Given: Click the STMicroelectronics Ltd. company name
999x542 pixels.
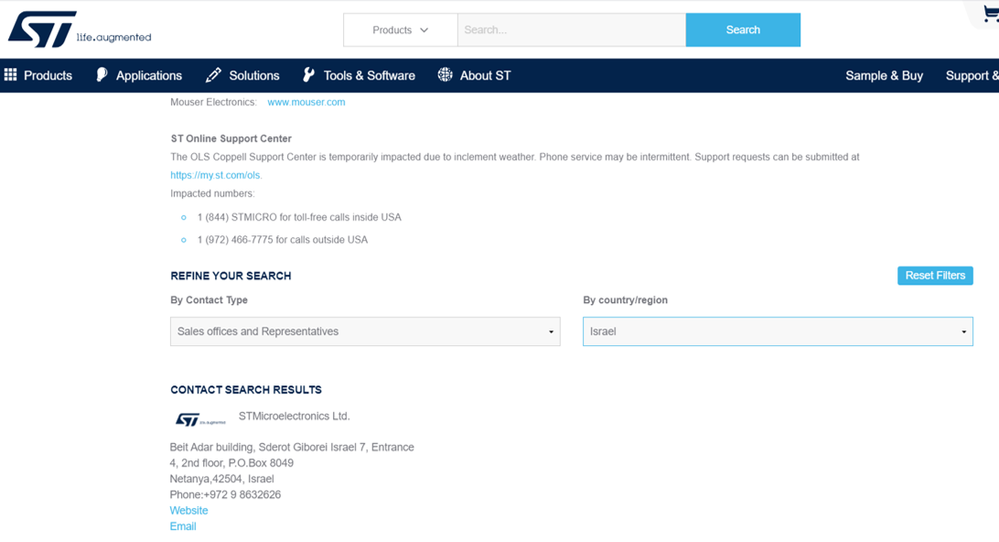Looking at the screenshot, I should pos(294,416).
